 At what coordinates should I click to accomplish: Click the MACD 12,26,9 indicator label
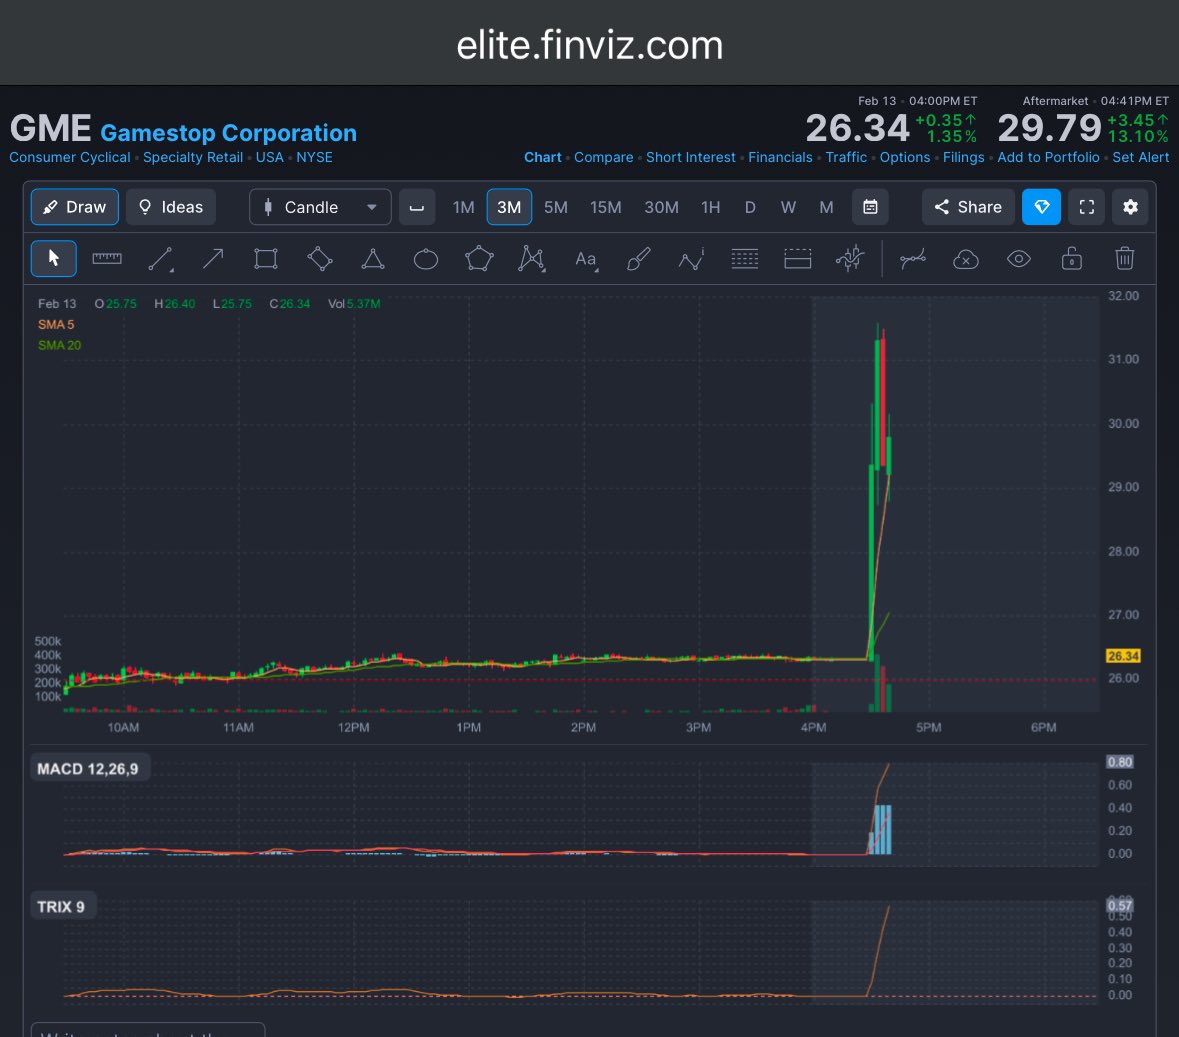tap(88, 769)
